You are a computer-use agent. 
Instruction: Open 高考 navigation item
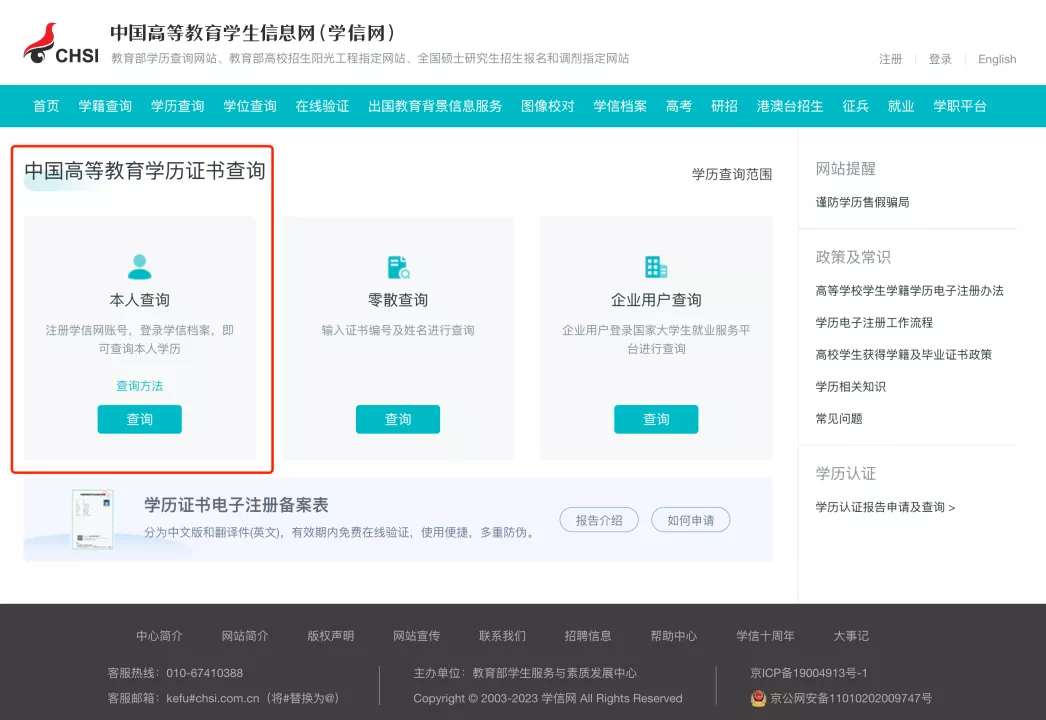(x=678, y=106)
